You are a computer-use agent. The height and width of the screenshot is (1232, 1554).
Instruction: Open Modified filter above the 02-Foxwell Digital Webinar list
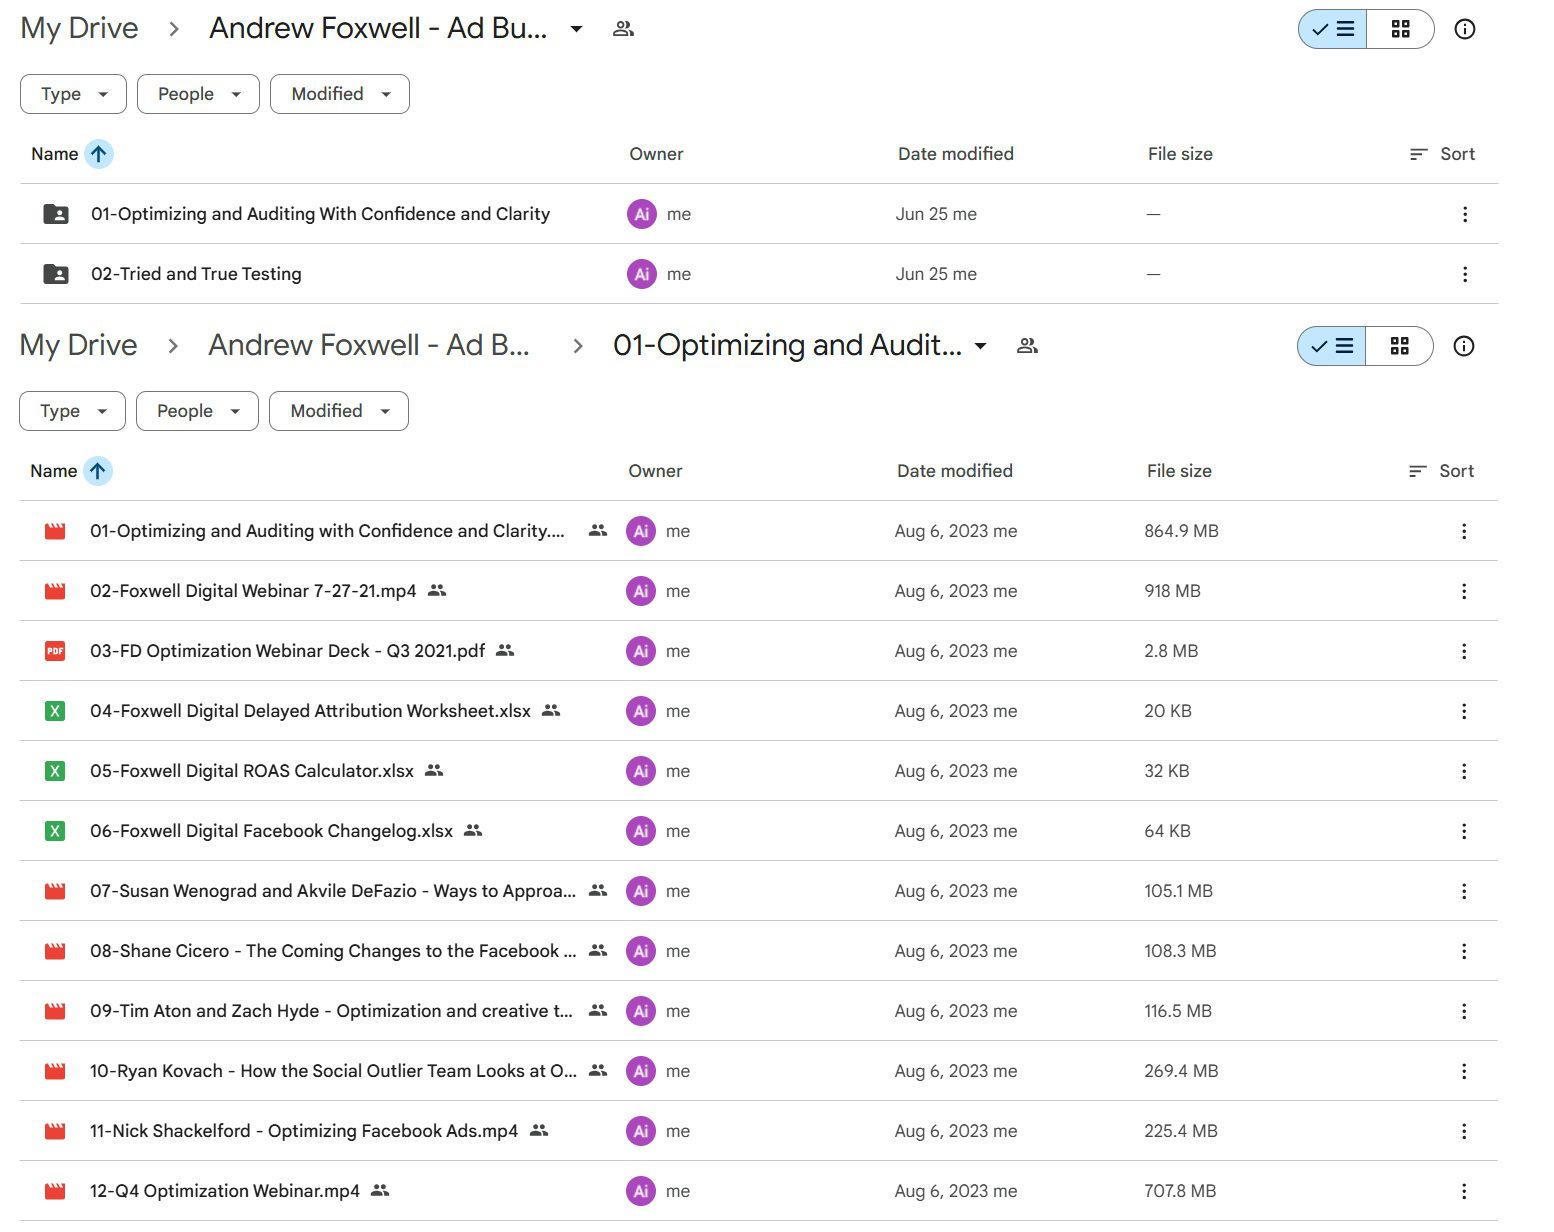[339, 411]
